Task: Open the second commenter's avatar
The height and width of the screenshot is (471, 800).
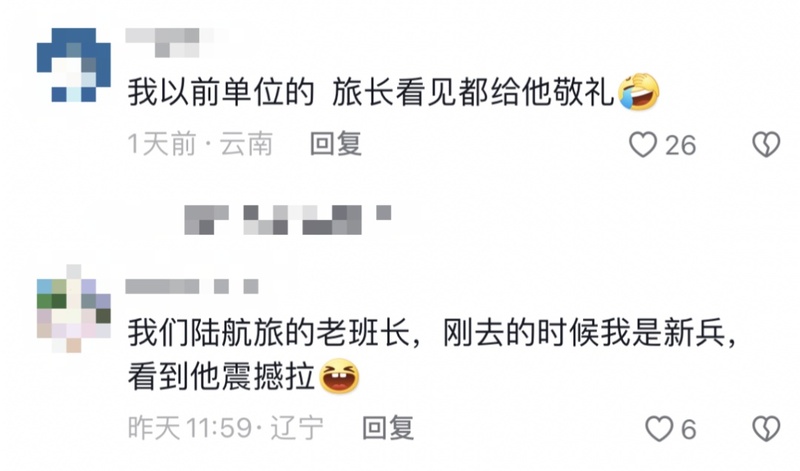Action: pos(73,309)
